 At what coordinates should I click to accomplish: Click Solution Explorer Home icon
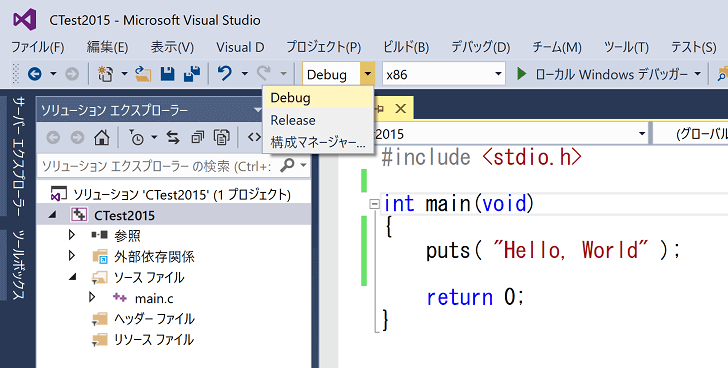tap(102, 137)
